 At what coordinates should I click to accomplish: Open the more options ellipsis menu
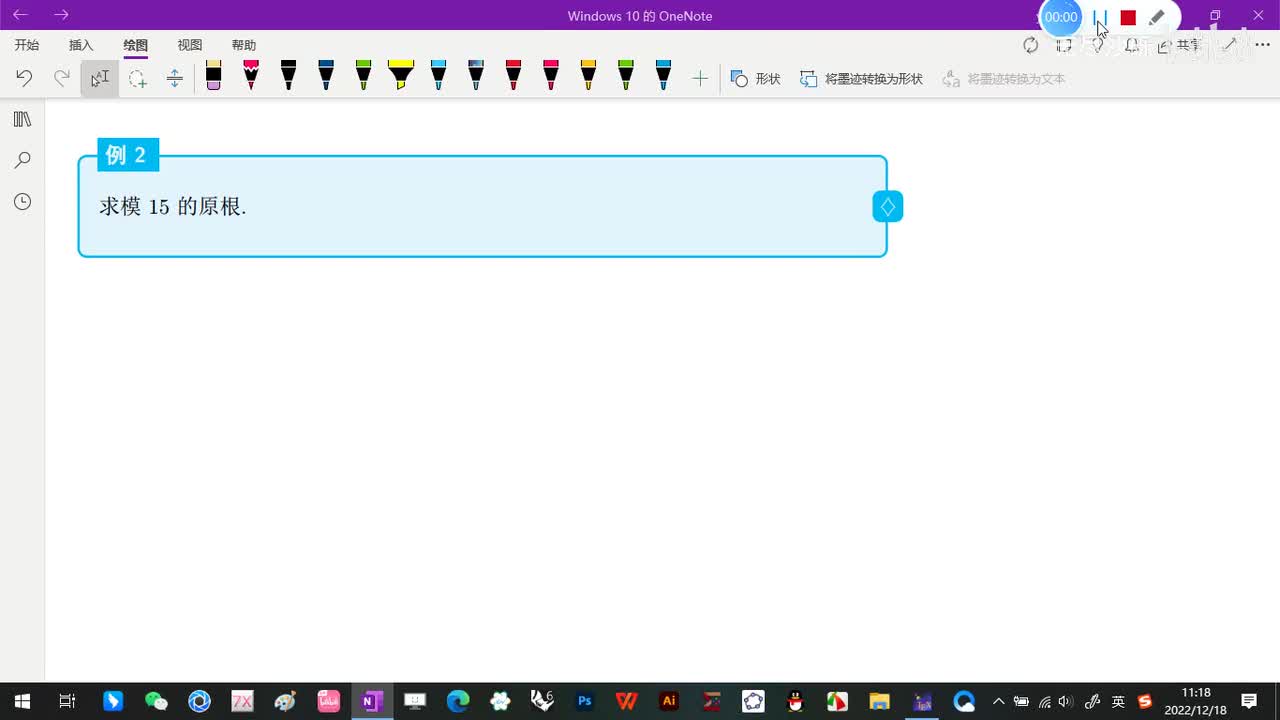point(1262,45)
